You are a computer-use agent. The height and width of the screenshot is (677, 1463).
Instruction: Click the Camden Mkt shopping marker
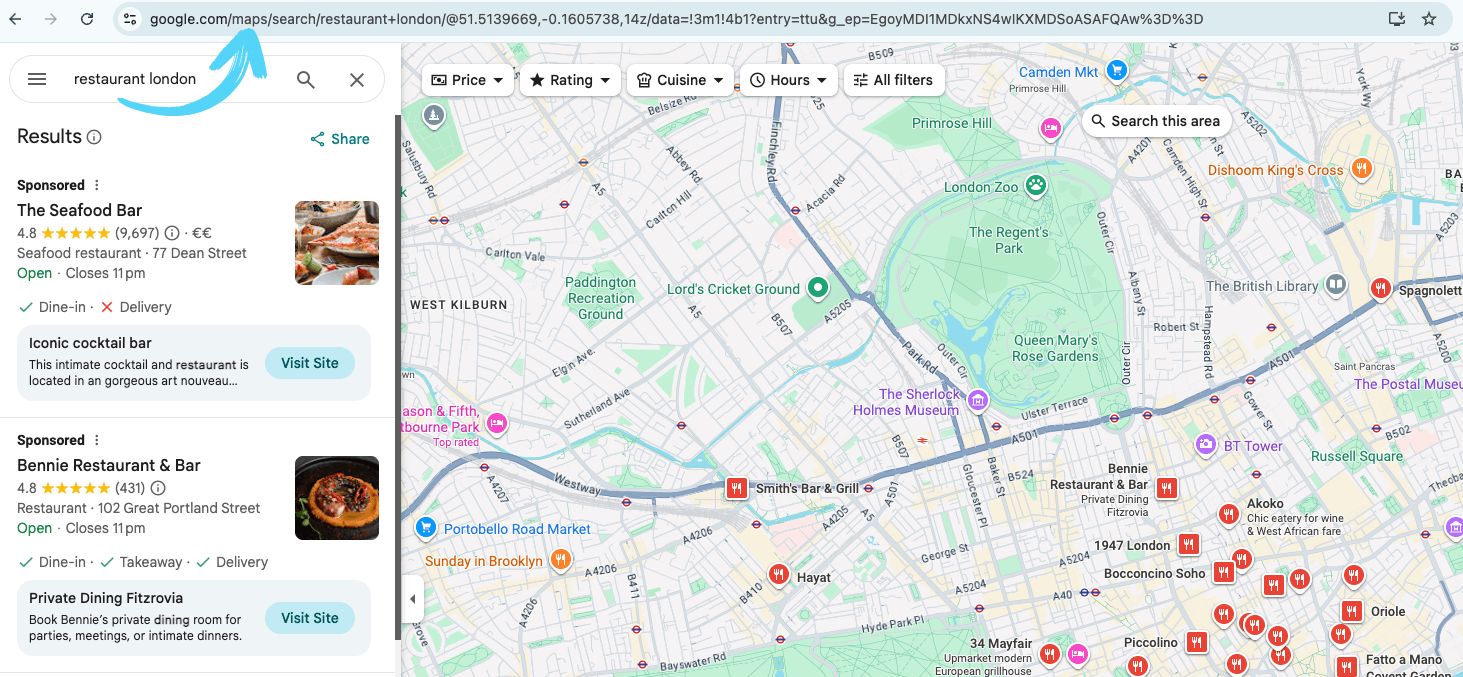1117,71
